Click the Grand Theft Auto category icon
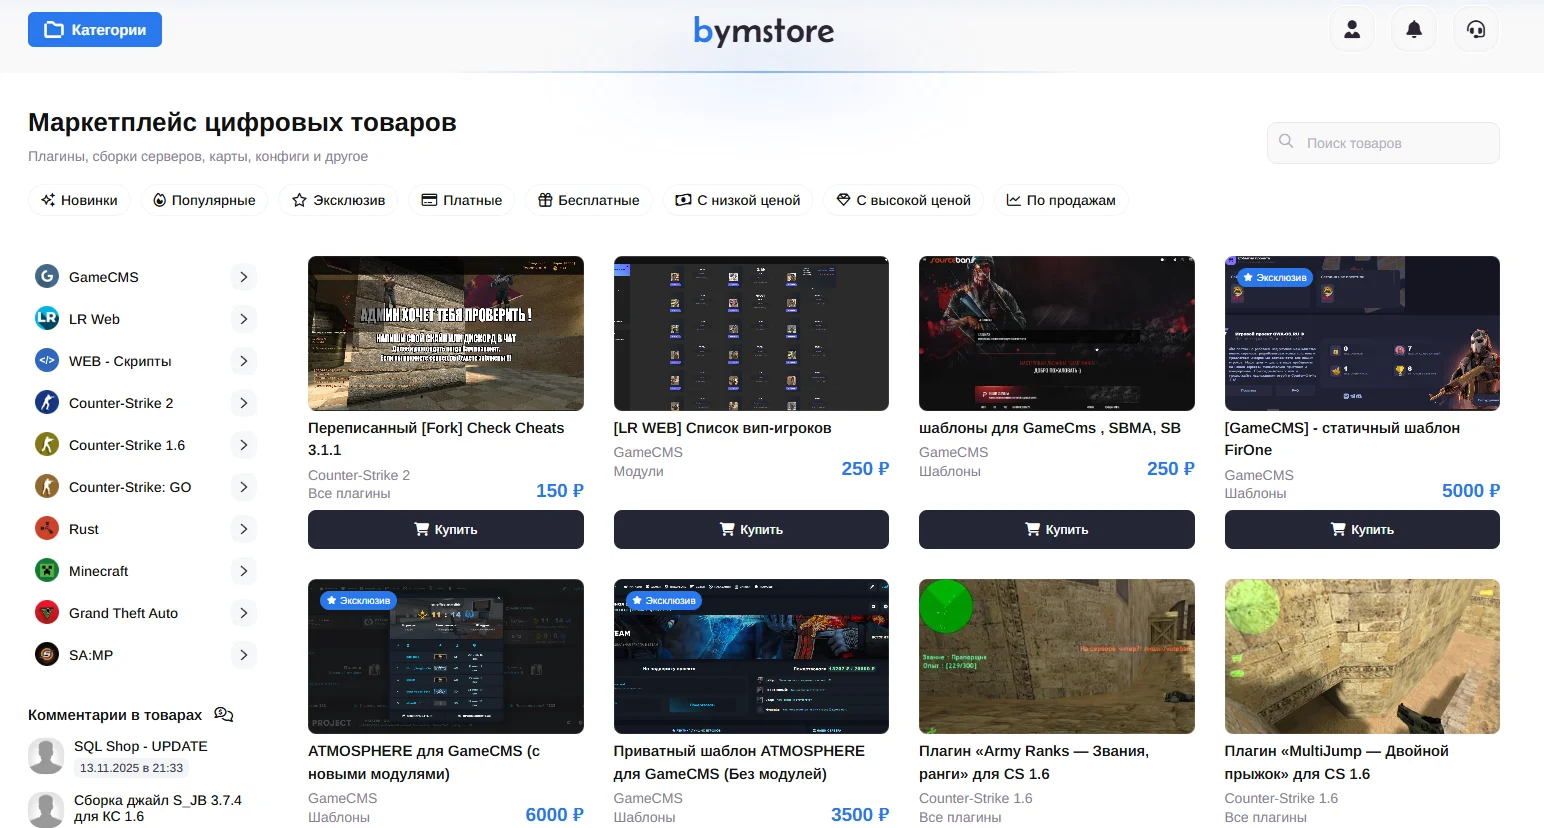Viewport: 1544px width, 828px height. (47, 612)
